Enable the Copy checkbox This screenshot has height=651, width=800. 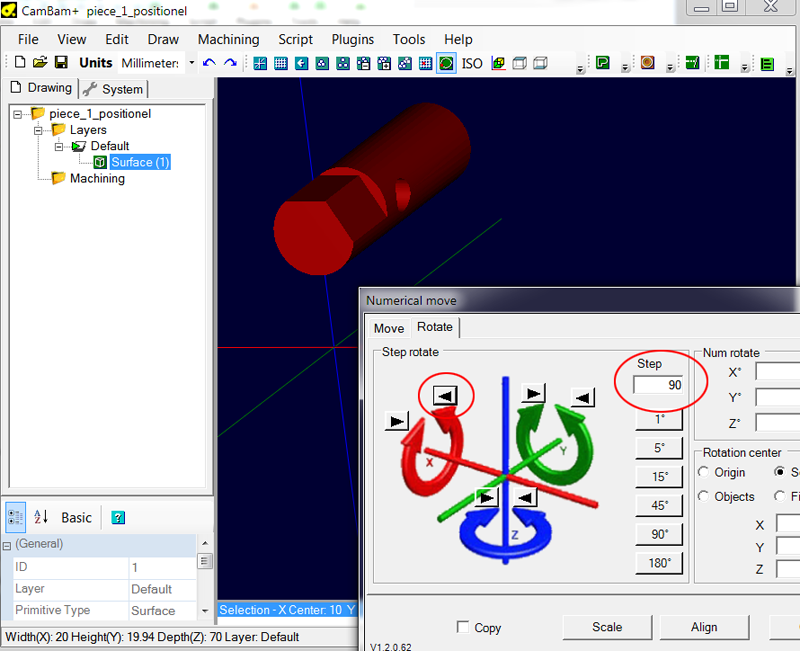pyautogui.click(x=463, y=627)
